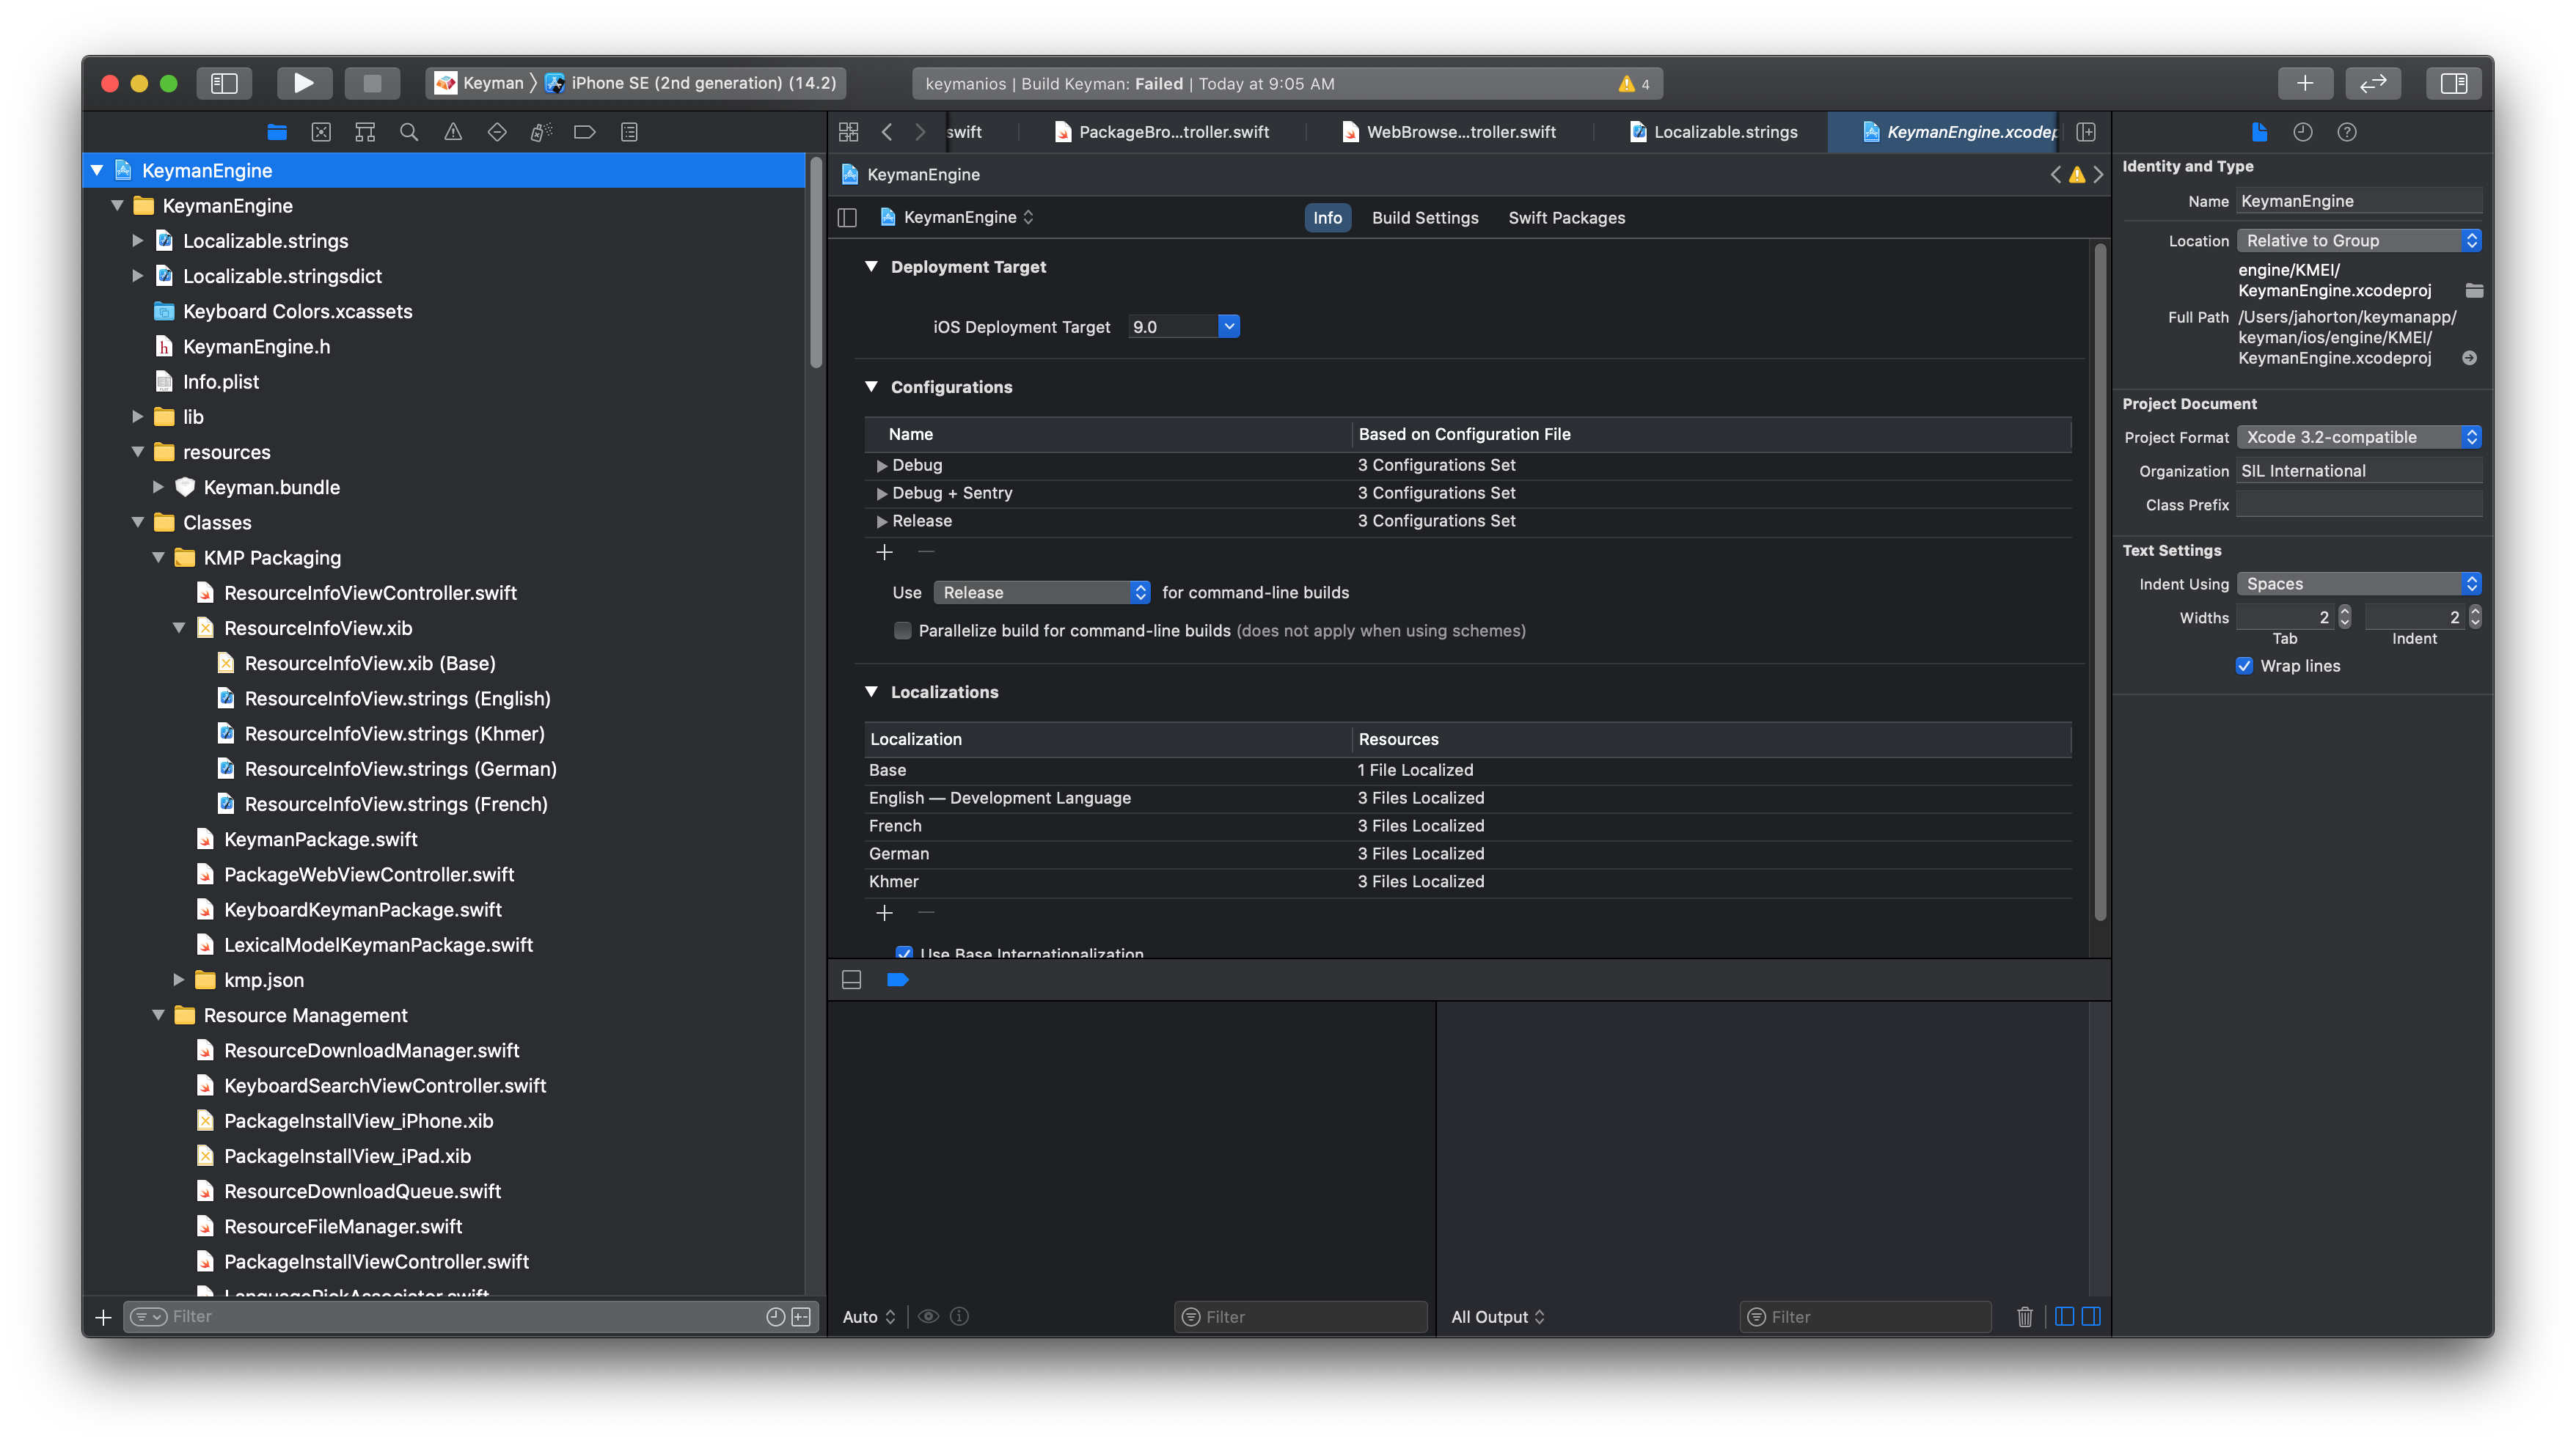The image size is (2576, 1446).
Task: Toggle breakpoints activation icon
Action: 898,980
